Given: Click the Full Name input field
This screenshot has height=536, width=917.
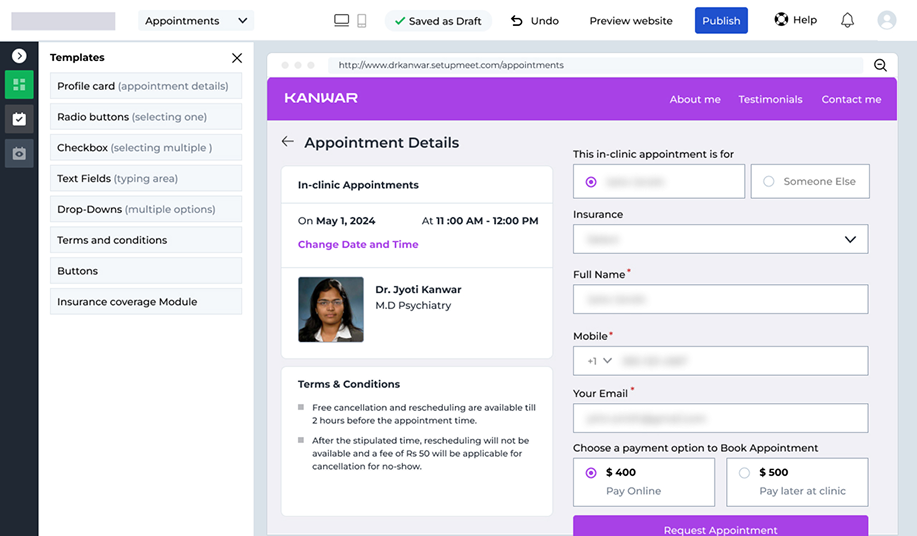Looking at the screenshot, I should tap(720, 300).
